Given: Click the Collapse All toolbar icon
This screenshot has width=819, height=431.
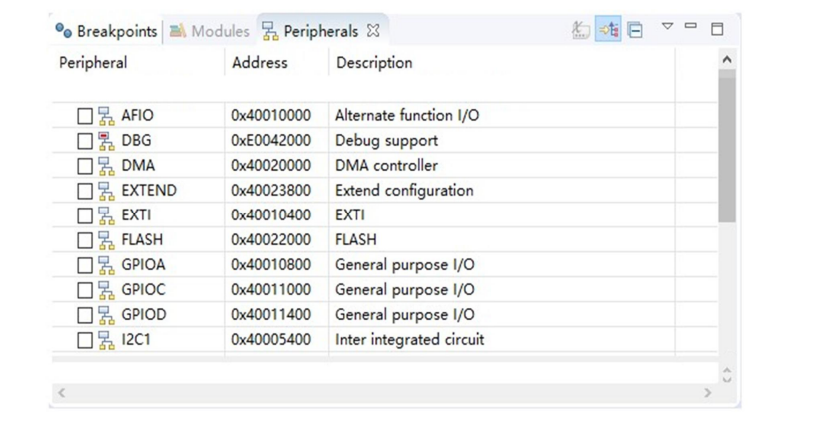Looking at the screenshot, I should pos(635,30).
